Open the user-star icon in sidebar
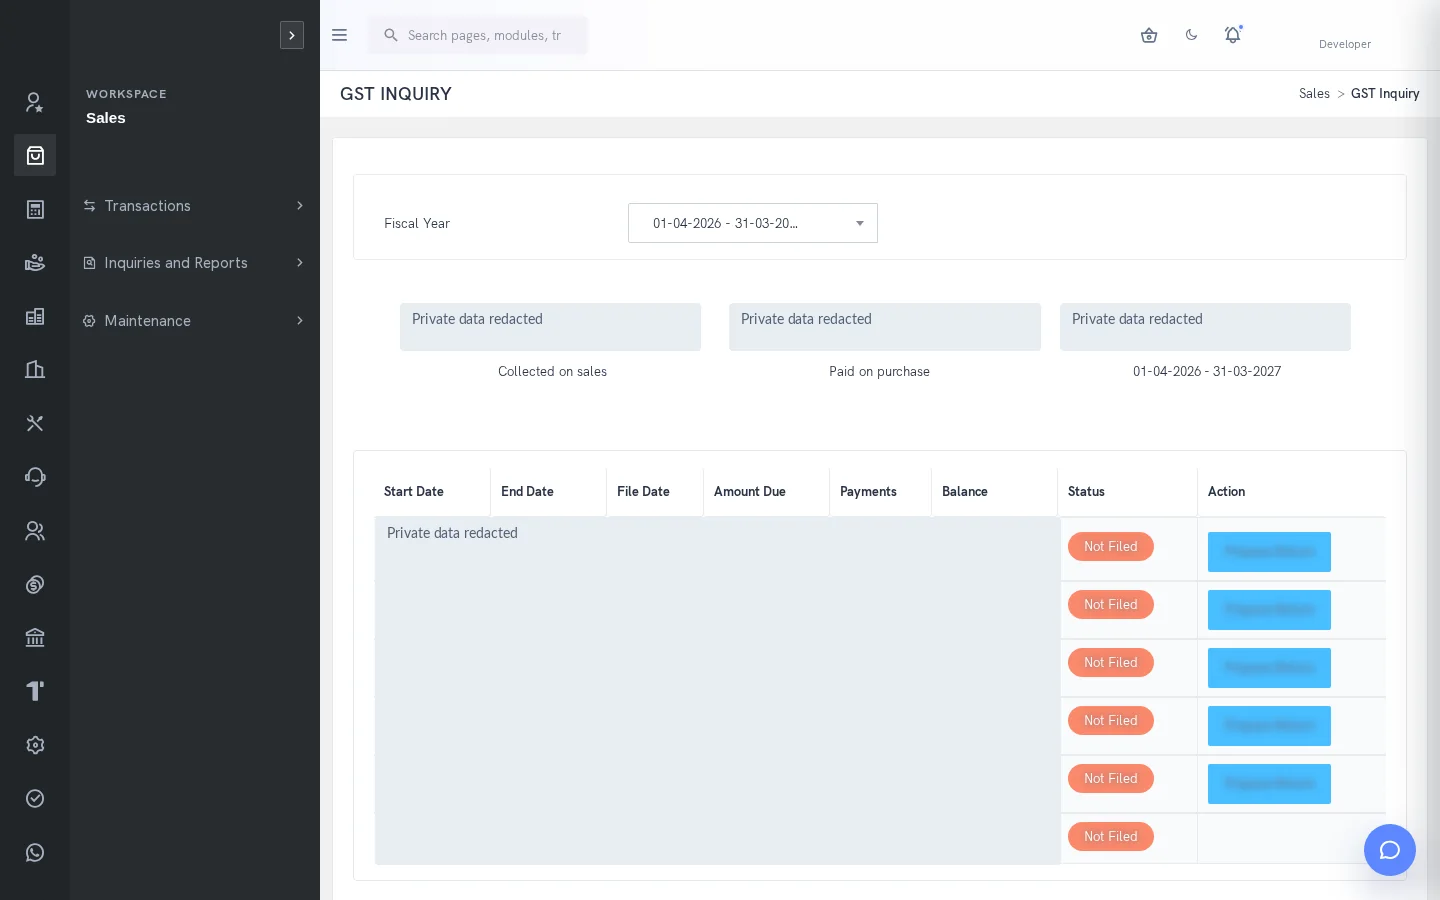The height and width of the screenshot is (900, 1440). [x=35, y=102]
